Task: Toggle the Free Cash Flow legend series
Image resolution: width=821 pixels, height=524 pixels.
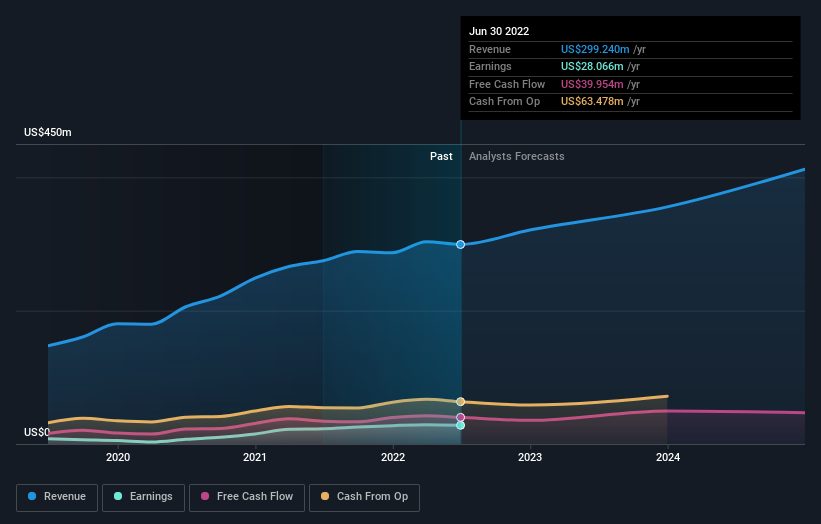Action: [247, 497]
